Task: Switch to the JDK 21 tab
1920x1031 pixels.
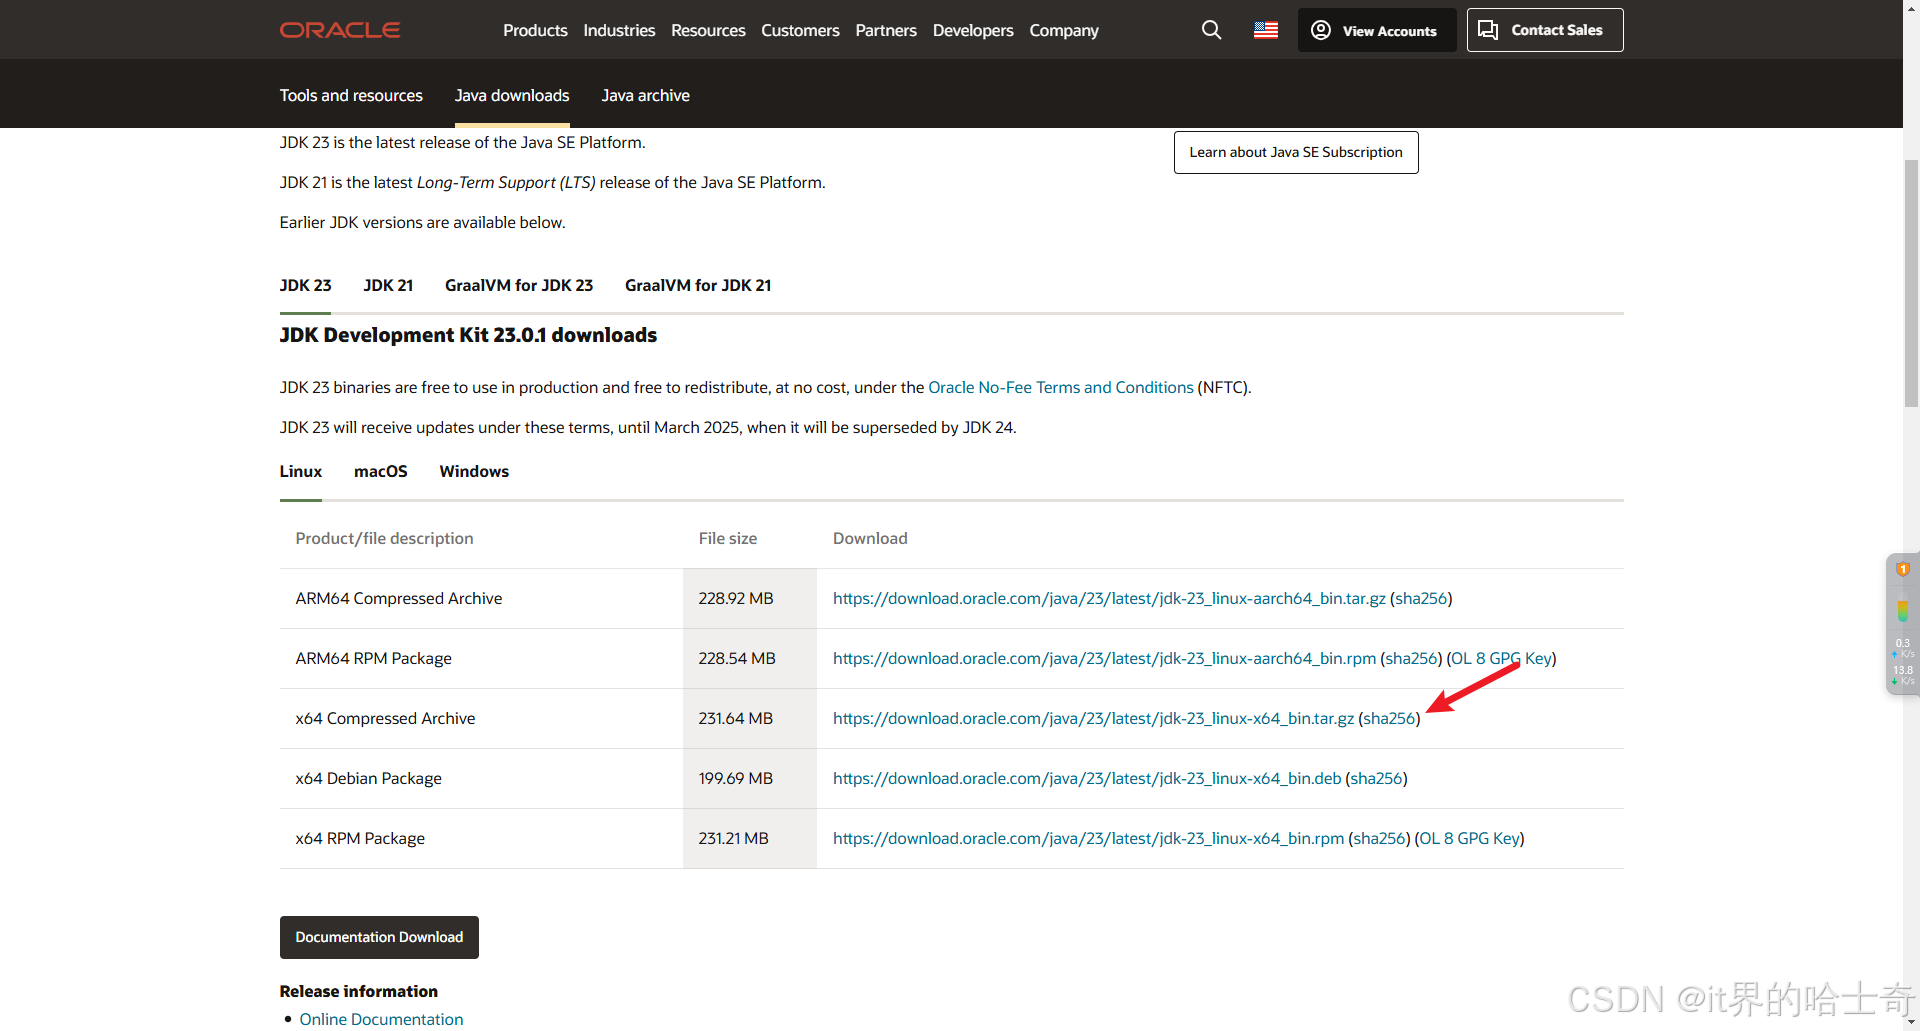Action: [388, 285]
